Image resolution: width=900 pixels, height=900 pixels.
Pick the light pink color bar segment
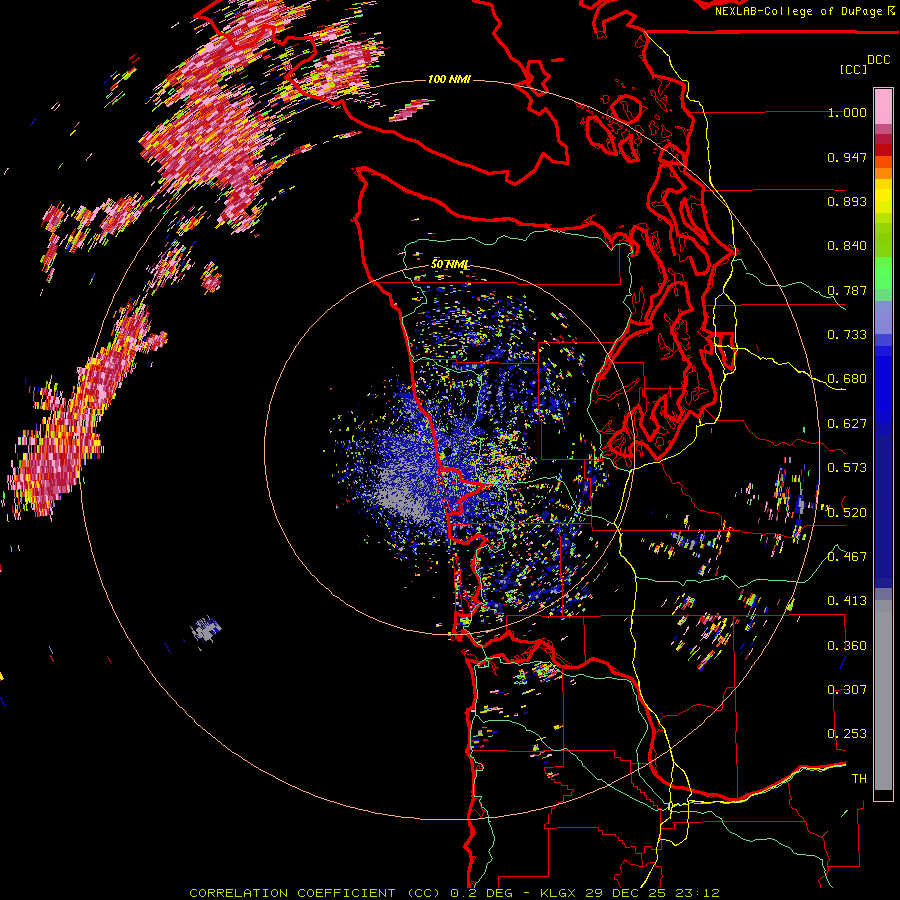[883, 106]
